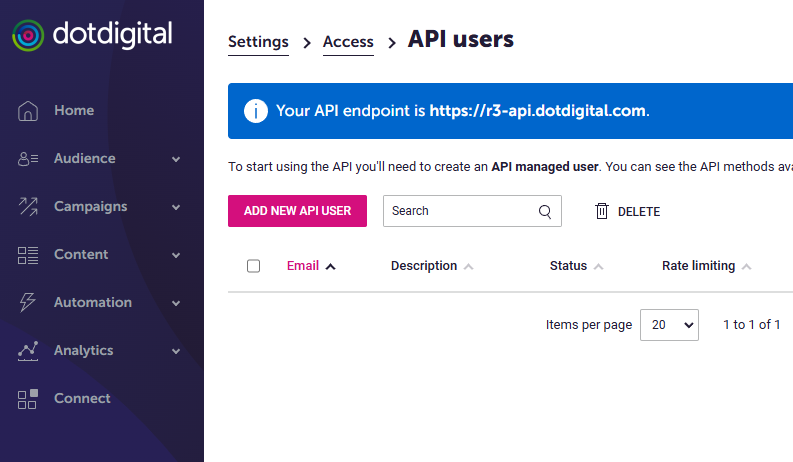
Task: Open Connect in the sidebar
Action: (x=82, y=398)
